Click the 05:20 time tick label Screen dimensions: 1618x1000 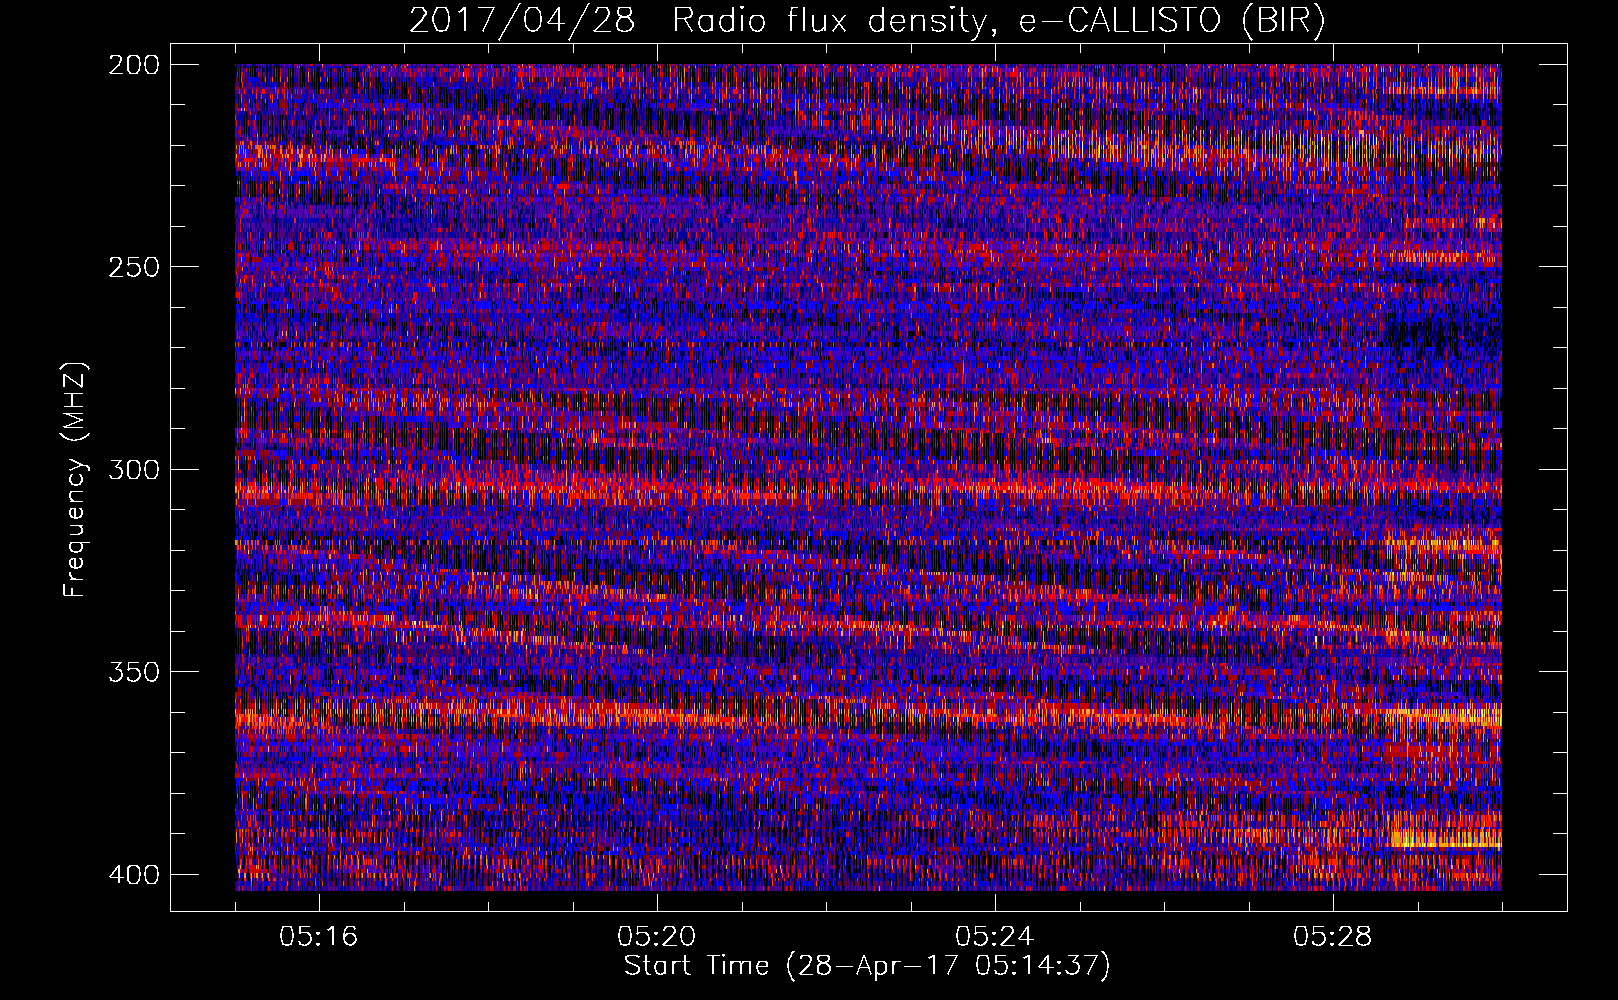(x=657, y=937)
